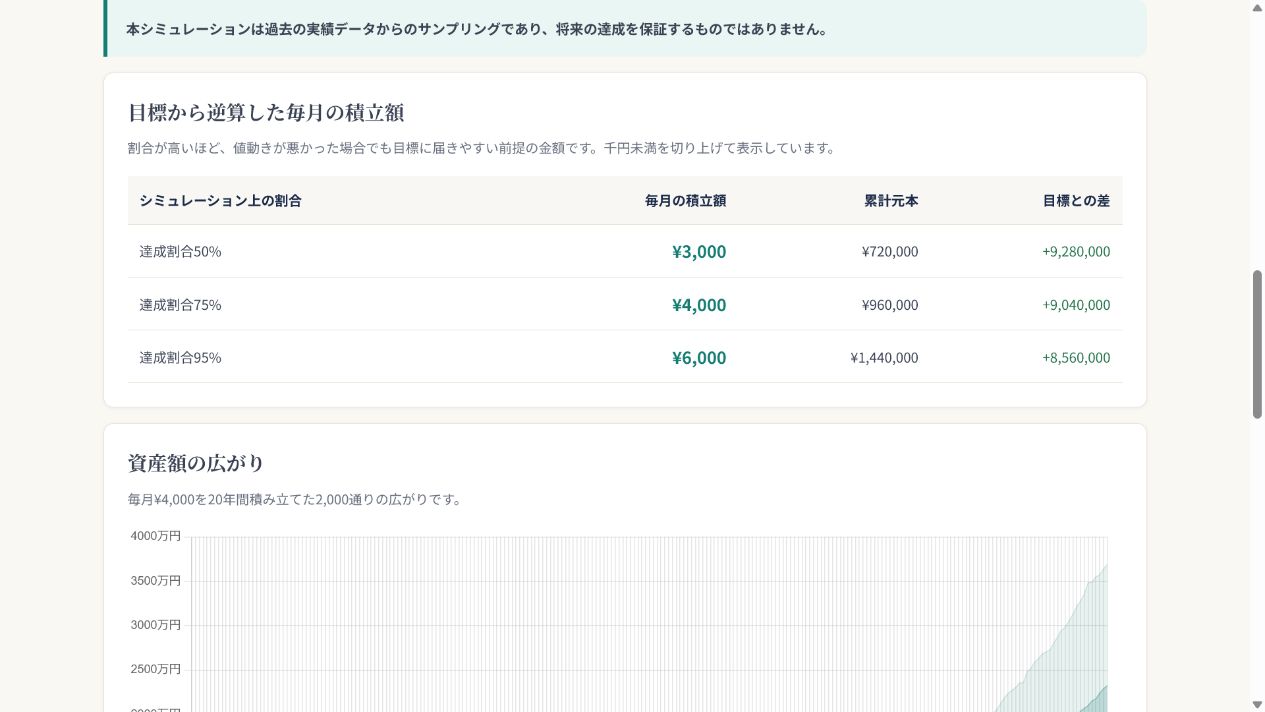Click the 目標から逆算した毎月の積立額 heading
This screenshot has height=712, width=1265.
click(x=266, y=112)
